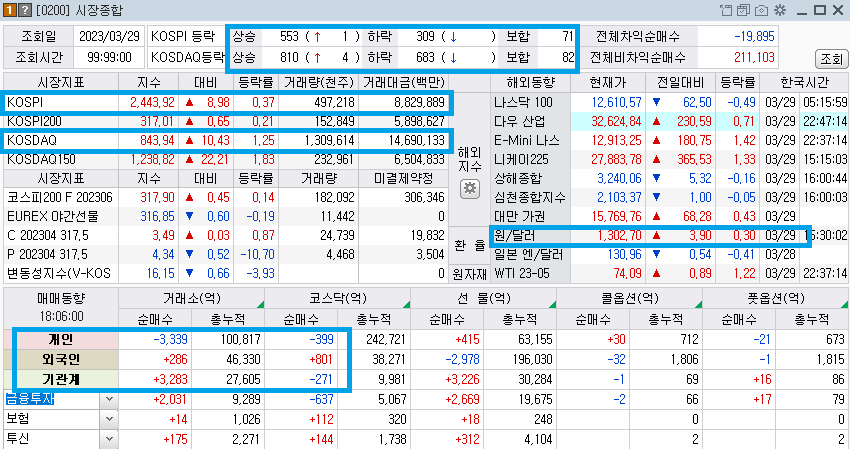Select the WTI 23-05 commodity row
Screen dimensions: 850x449
(670, 273)
